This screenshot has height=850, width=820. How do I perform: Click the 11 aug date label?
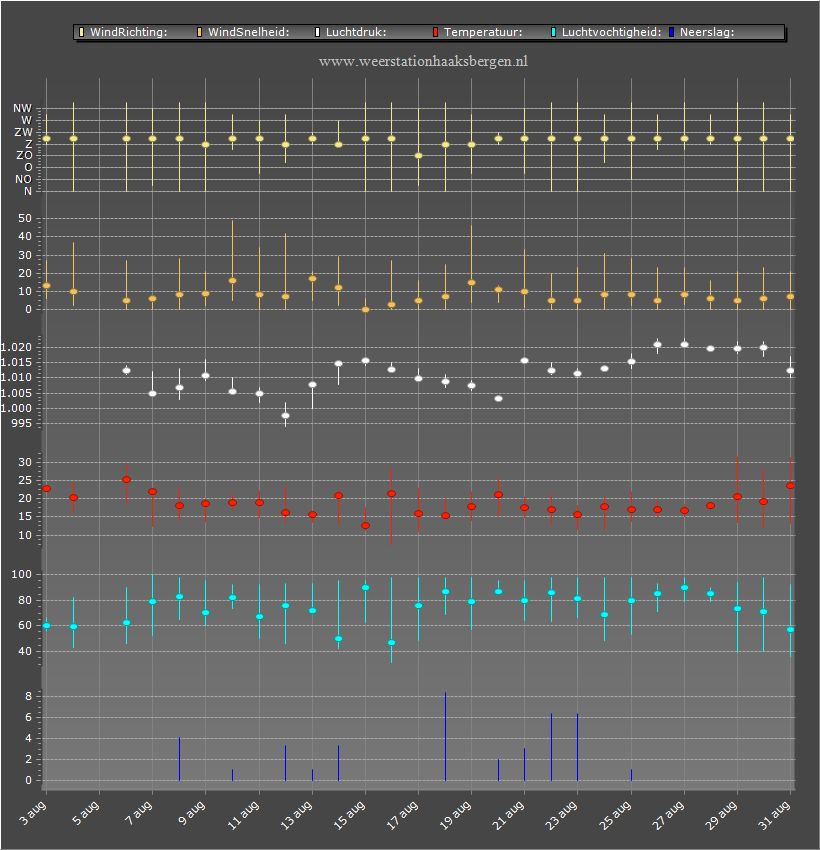coord(243,815)
